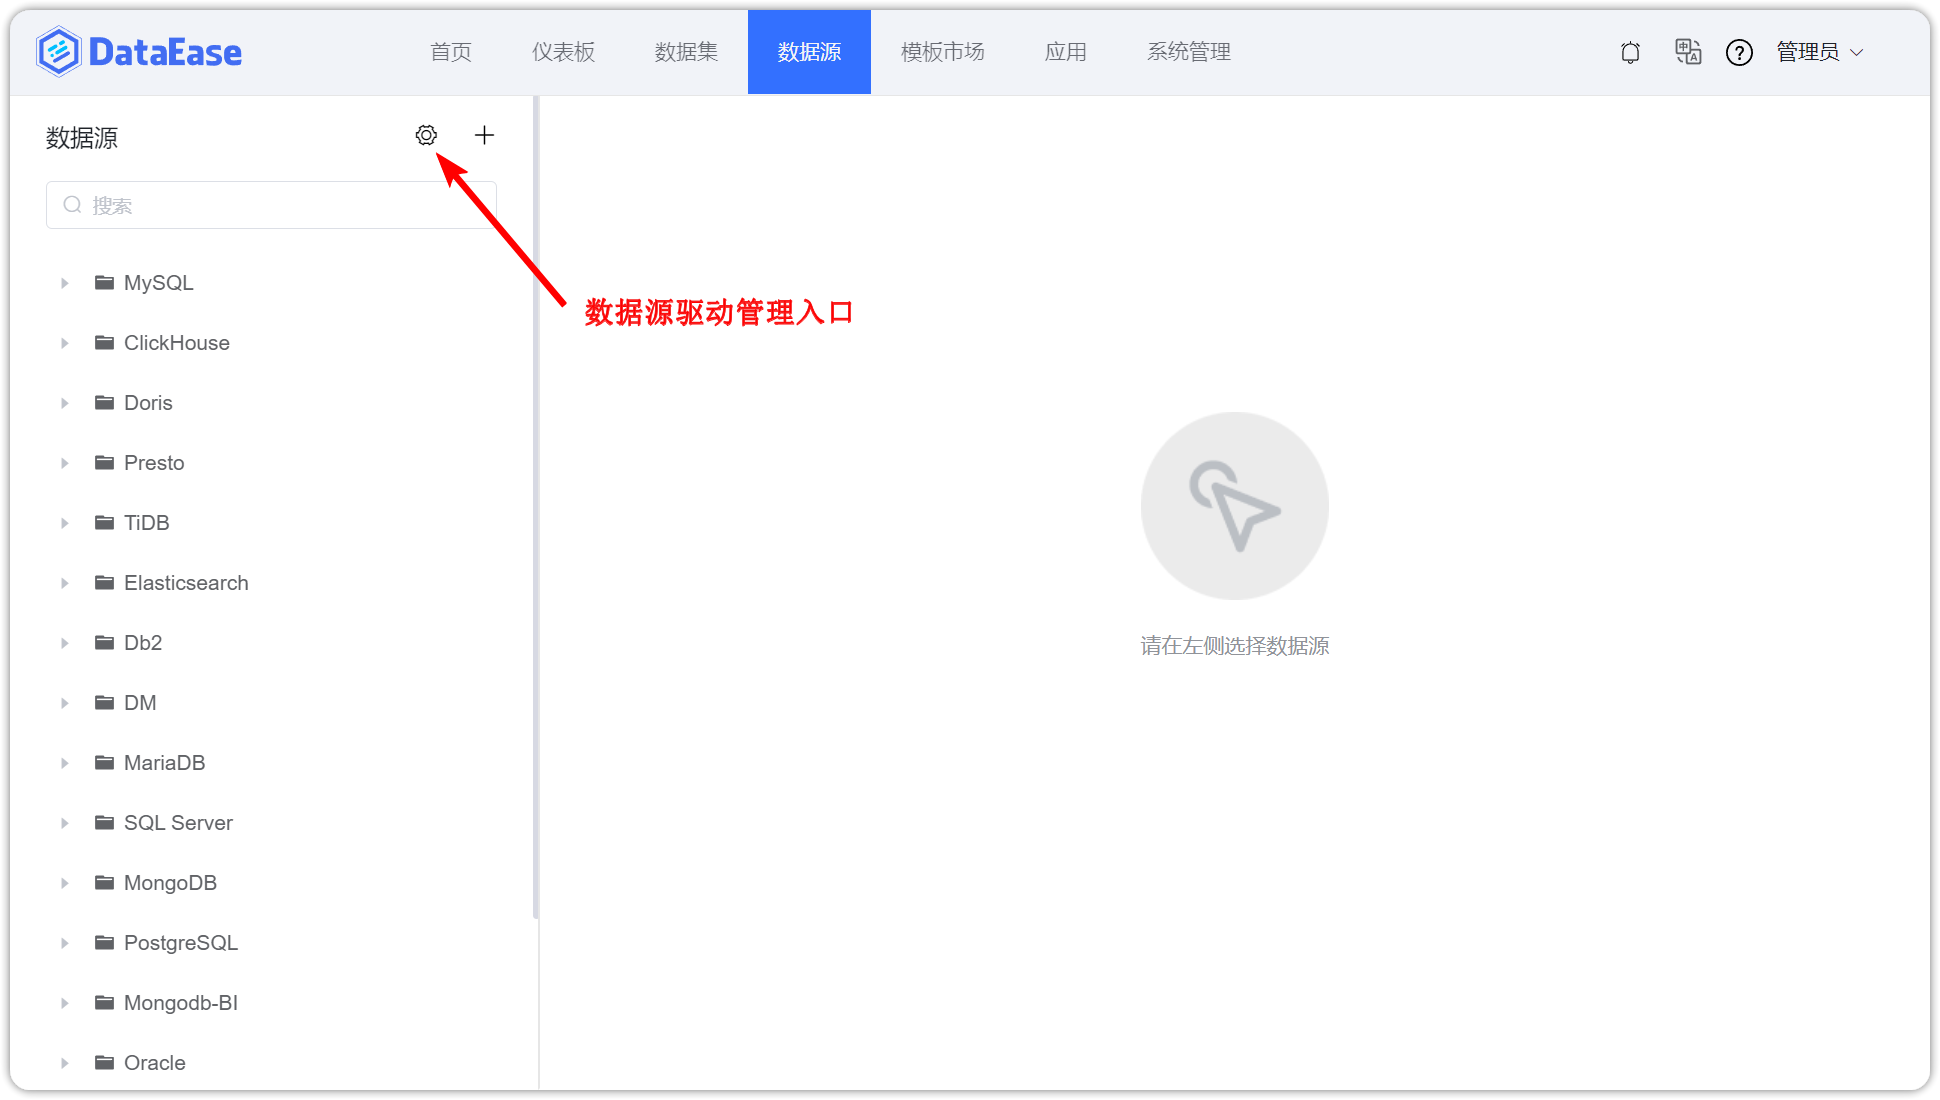
Task: Open the 模板市场 menu item
Action: coord(942,52)
